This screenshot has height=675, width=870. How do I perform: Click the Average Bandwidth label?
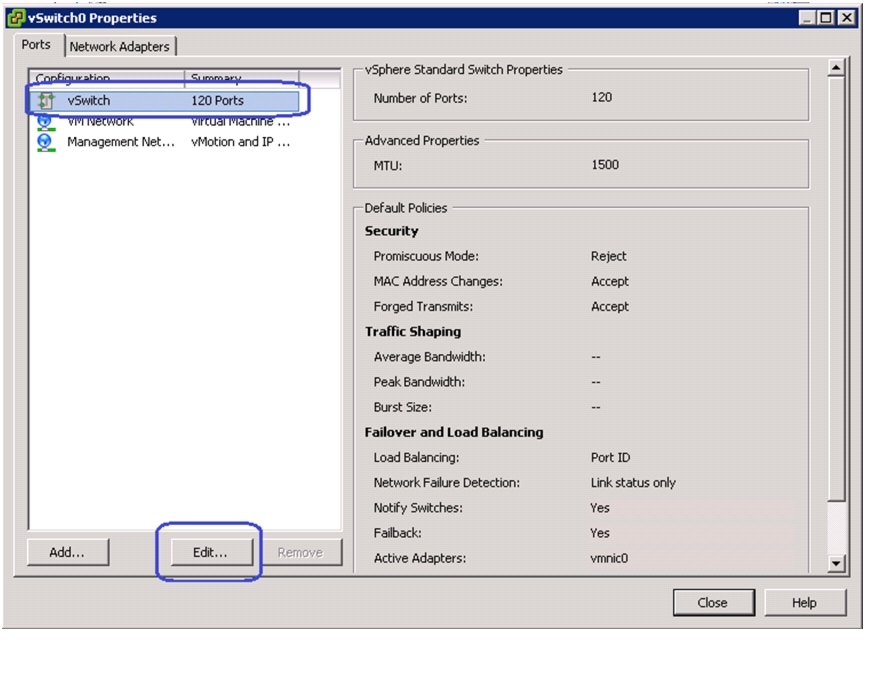pos(429,357)
